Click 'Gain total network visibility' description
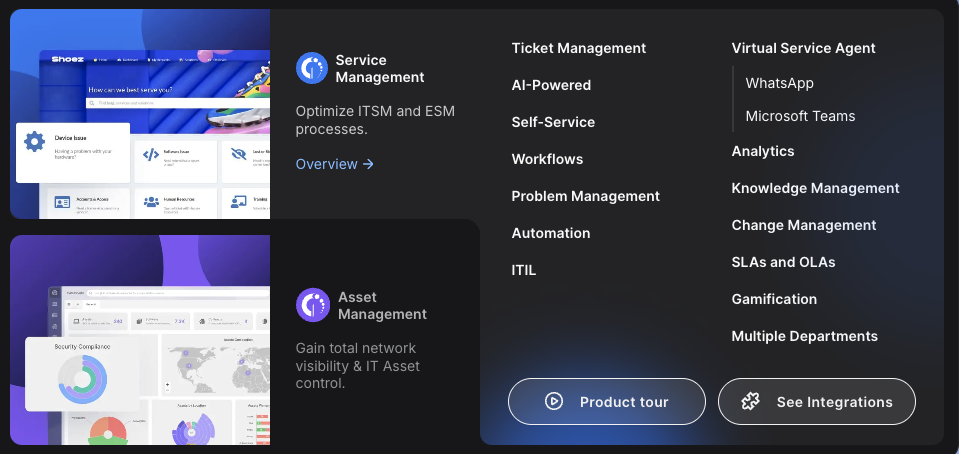This screenshot has width=959, height=454. pyautogui.click(x=358, y=366)
